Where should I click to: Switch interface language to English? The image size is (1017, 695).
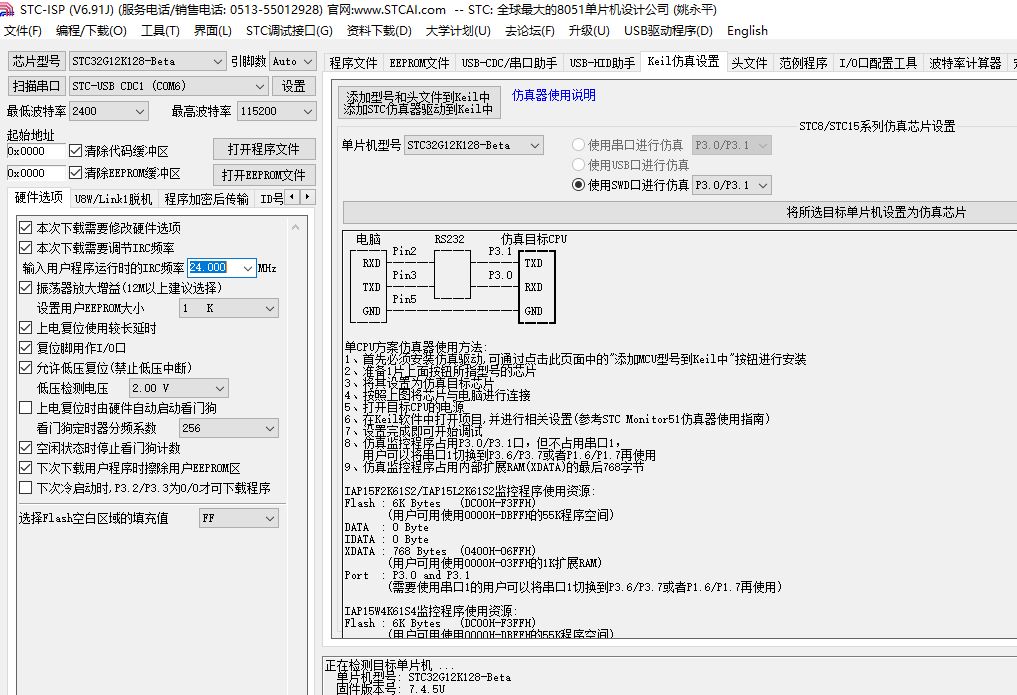[747, 31]
